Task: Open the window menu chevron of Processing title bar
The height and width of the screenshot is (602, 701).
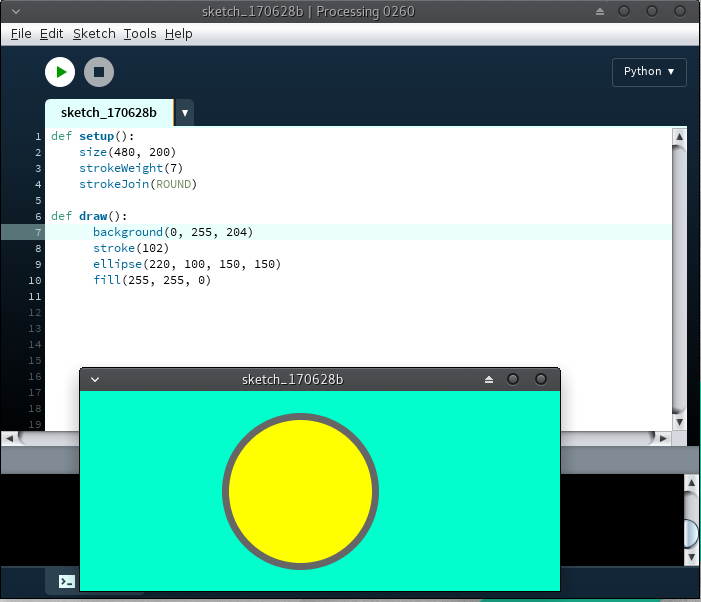Action: tap(16, 12)
